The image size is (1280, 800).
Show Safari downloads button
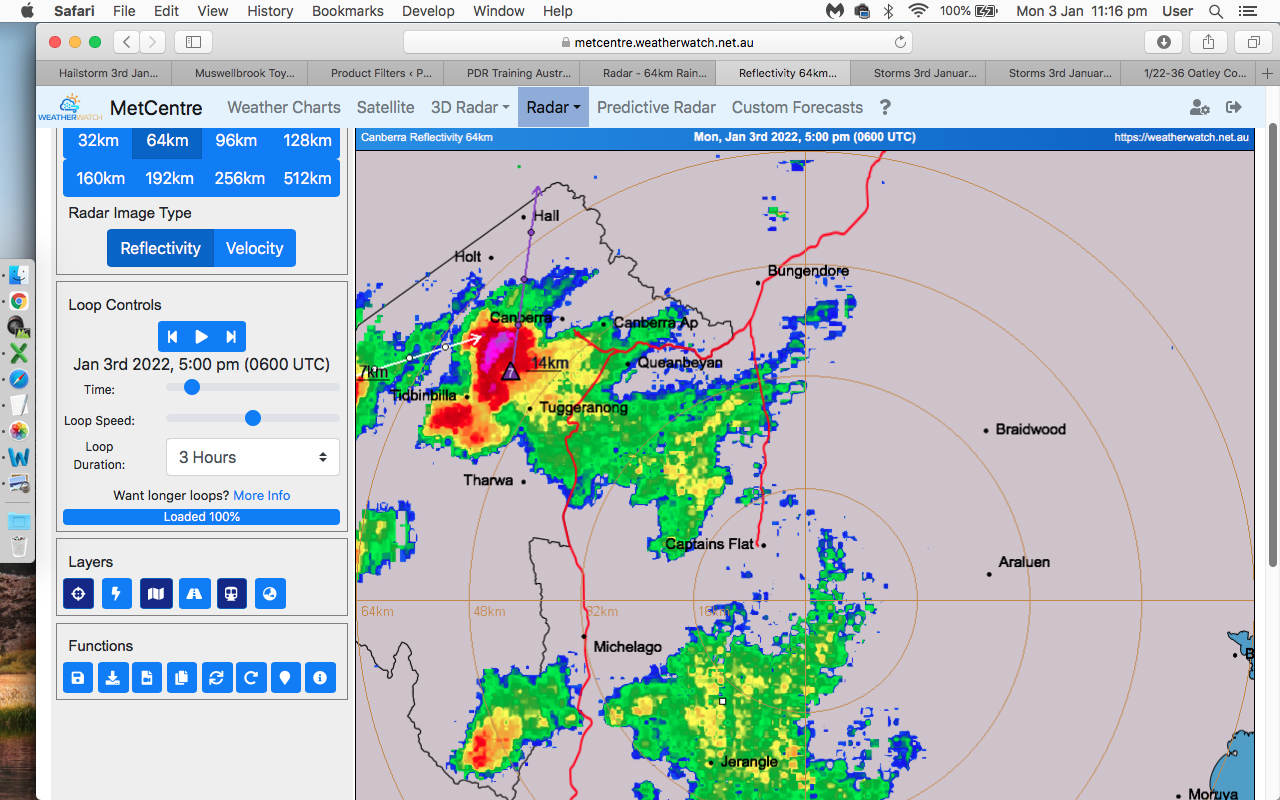(x=1163, y=42)
